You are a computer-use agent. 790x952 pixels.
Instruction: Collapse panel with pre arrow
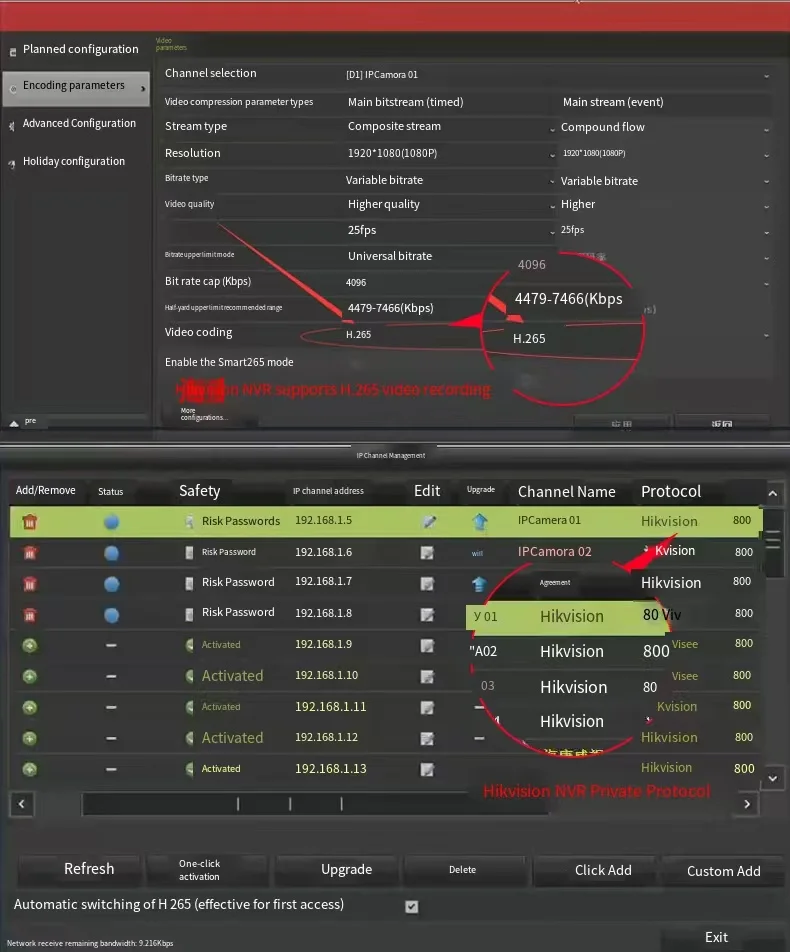coord(14,423)
